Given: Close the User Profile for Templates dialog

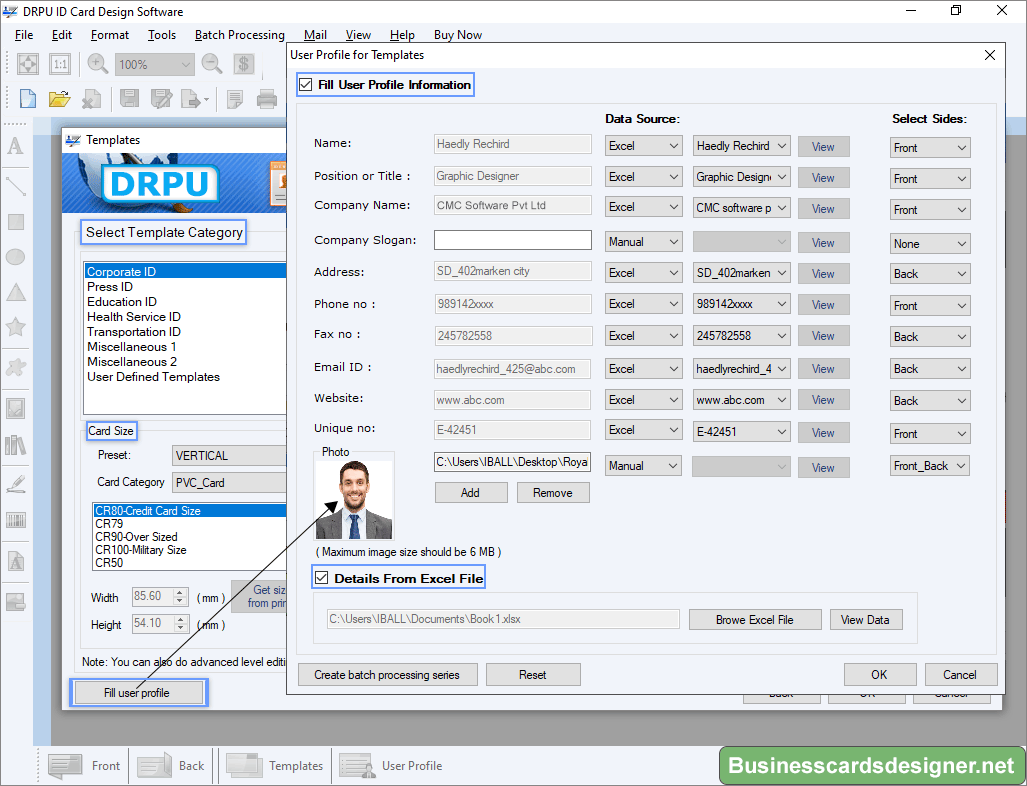Looking at the screenshot, I should (990, 55).
